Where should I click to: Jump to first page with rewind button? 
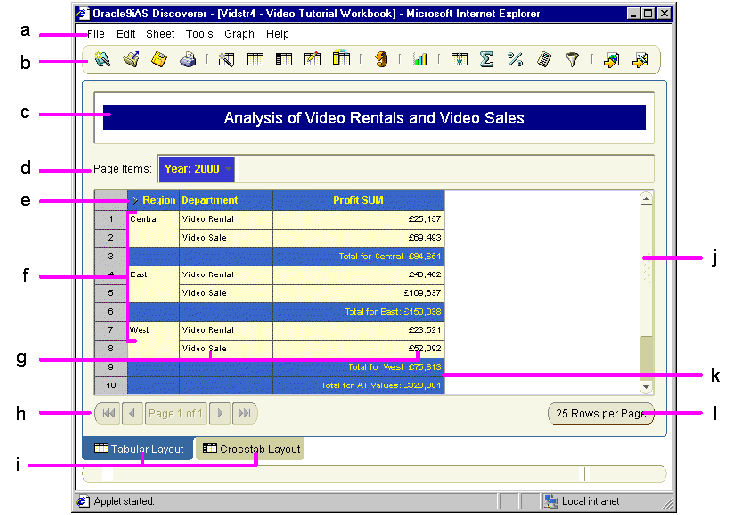[108, 413]
